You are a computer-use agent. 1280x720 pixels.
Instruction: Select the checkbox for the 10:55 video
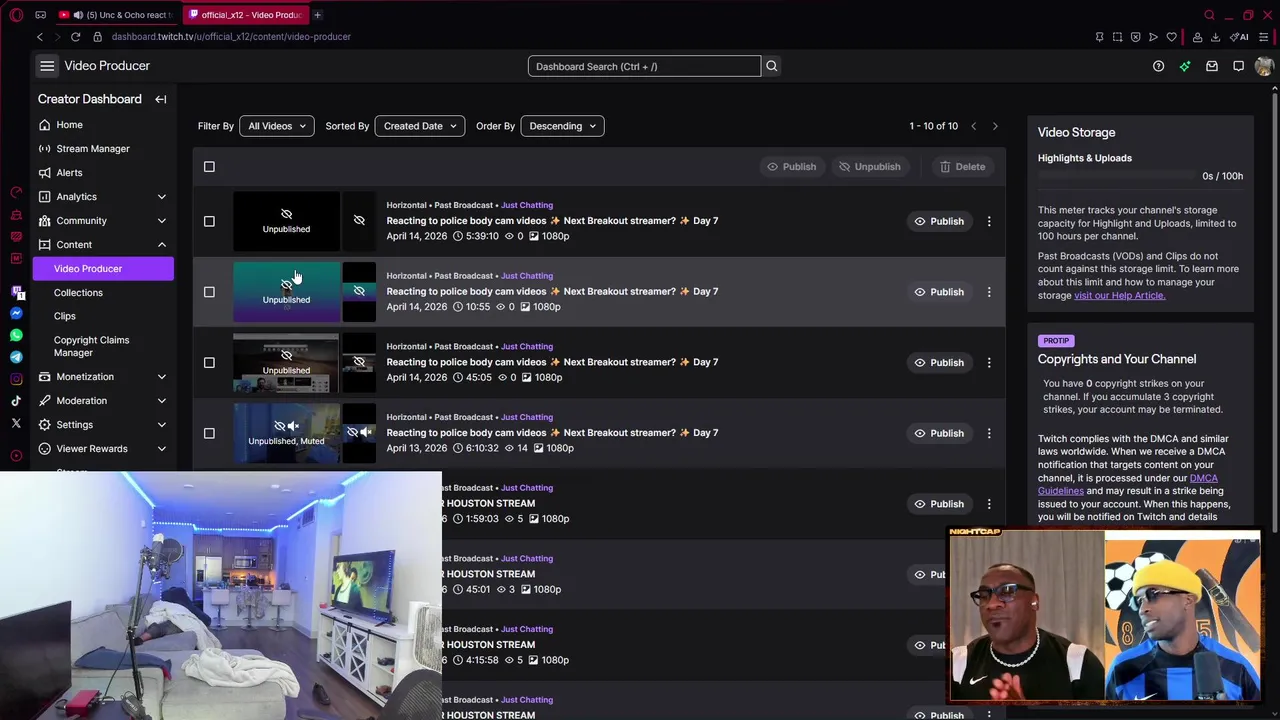(209, 292)
